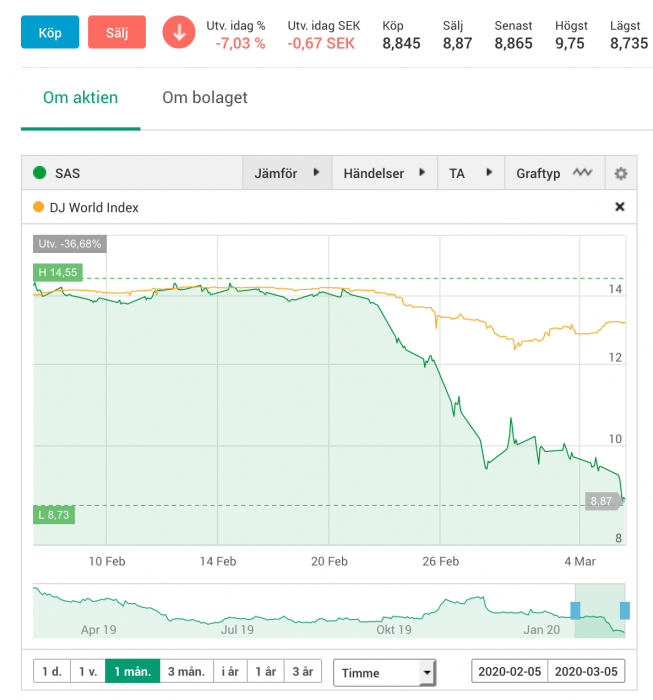Click the left blue range slider handle
Image resolution: width=653 pixels, height=700 pixels.
tap(575, 610)
